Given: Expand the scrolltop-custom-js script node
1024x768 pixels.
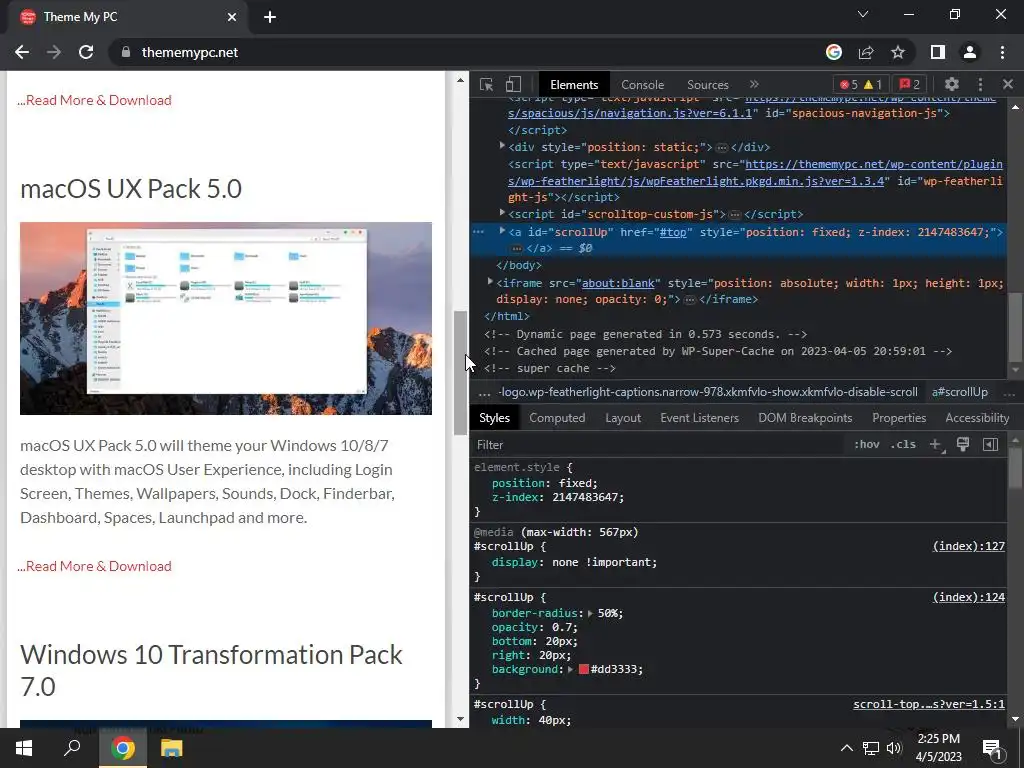Looking at the screenshot, I should 502,213.
